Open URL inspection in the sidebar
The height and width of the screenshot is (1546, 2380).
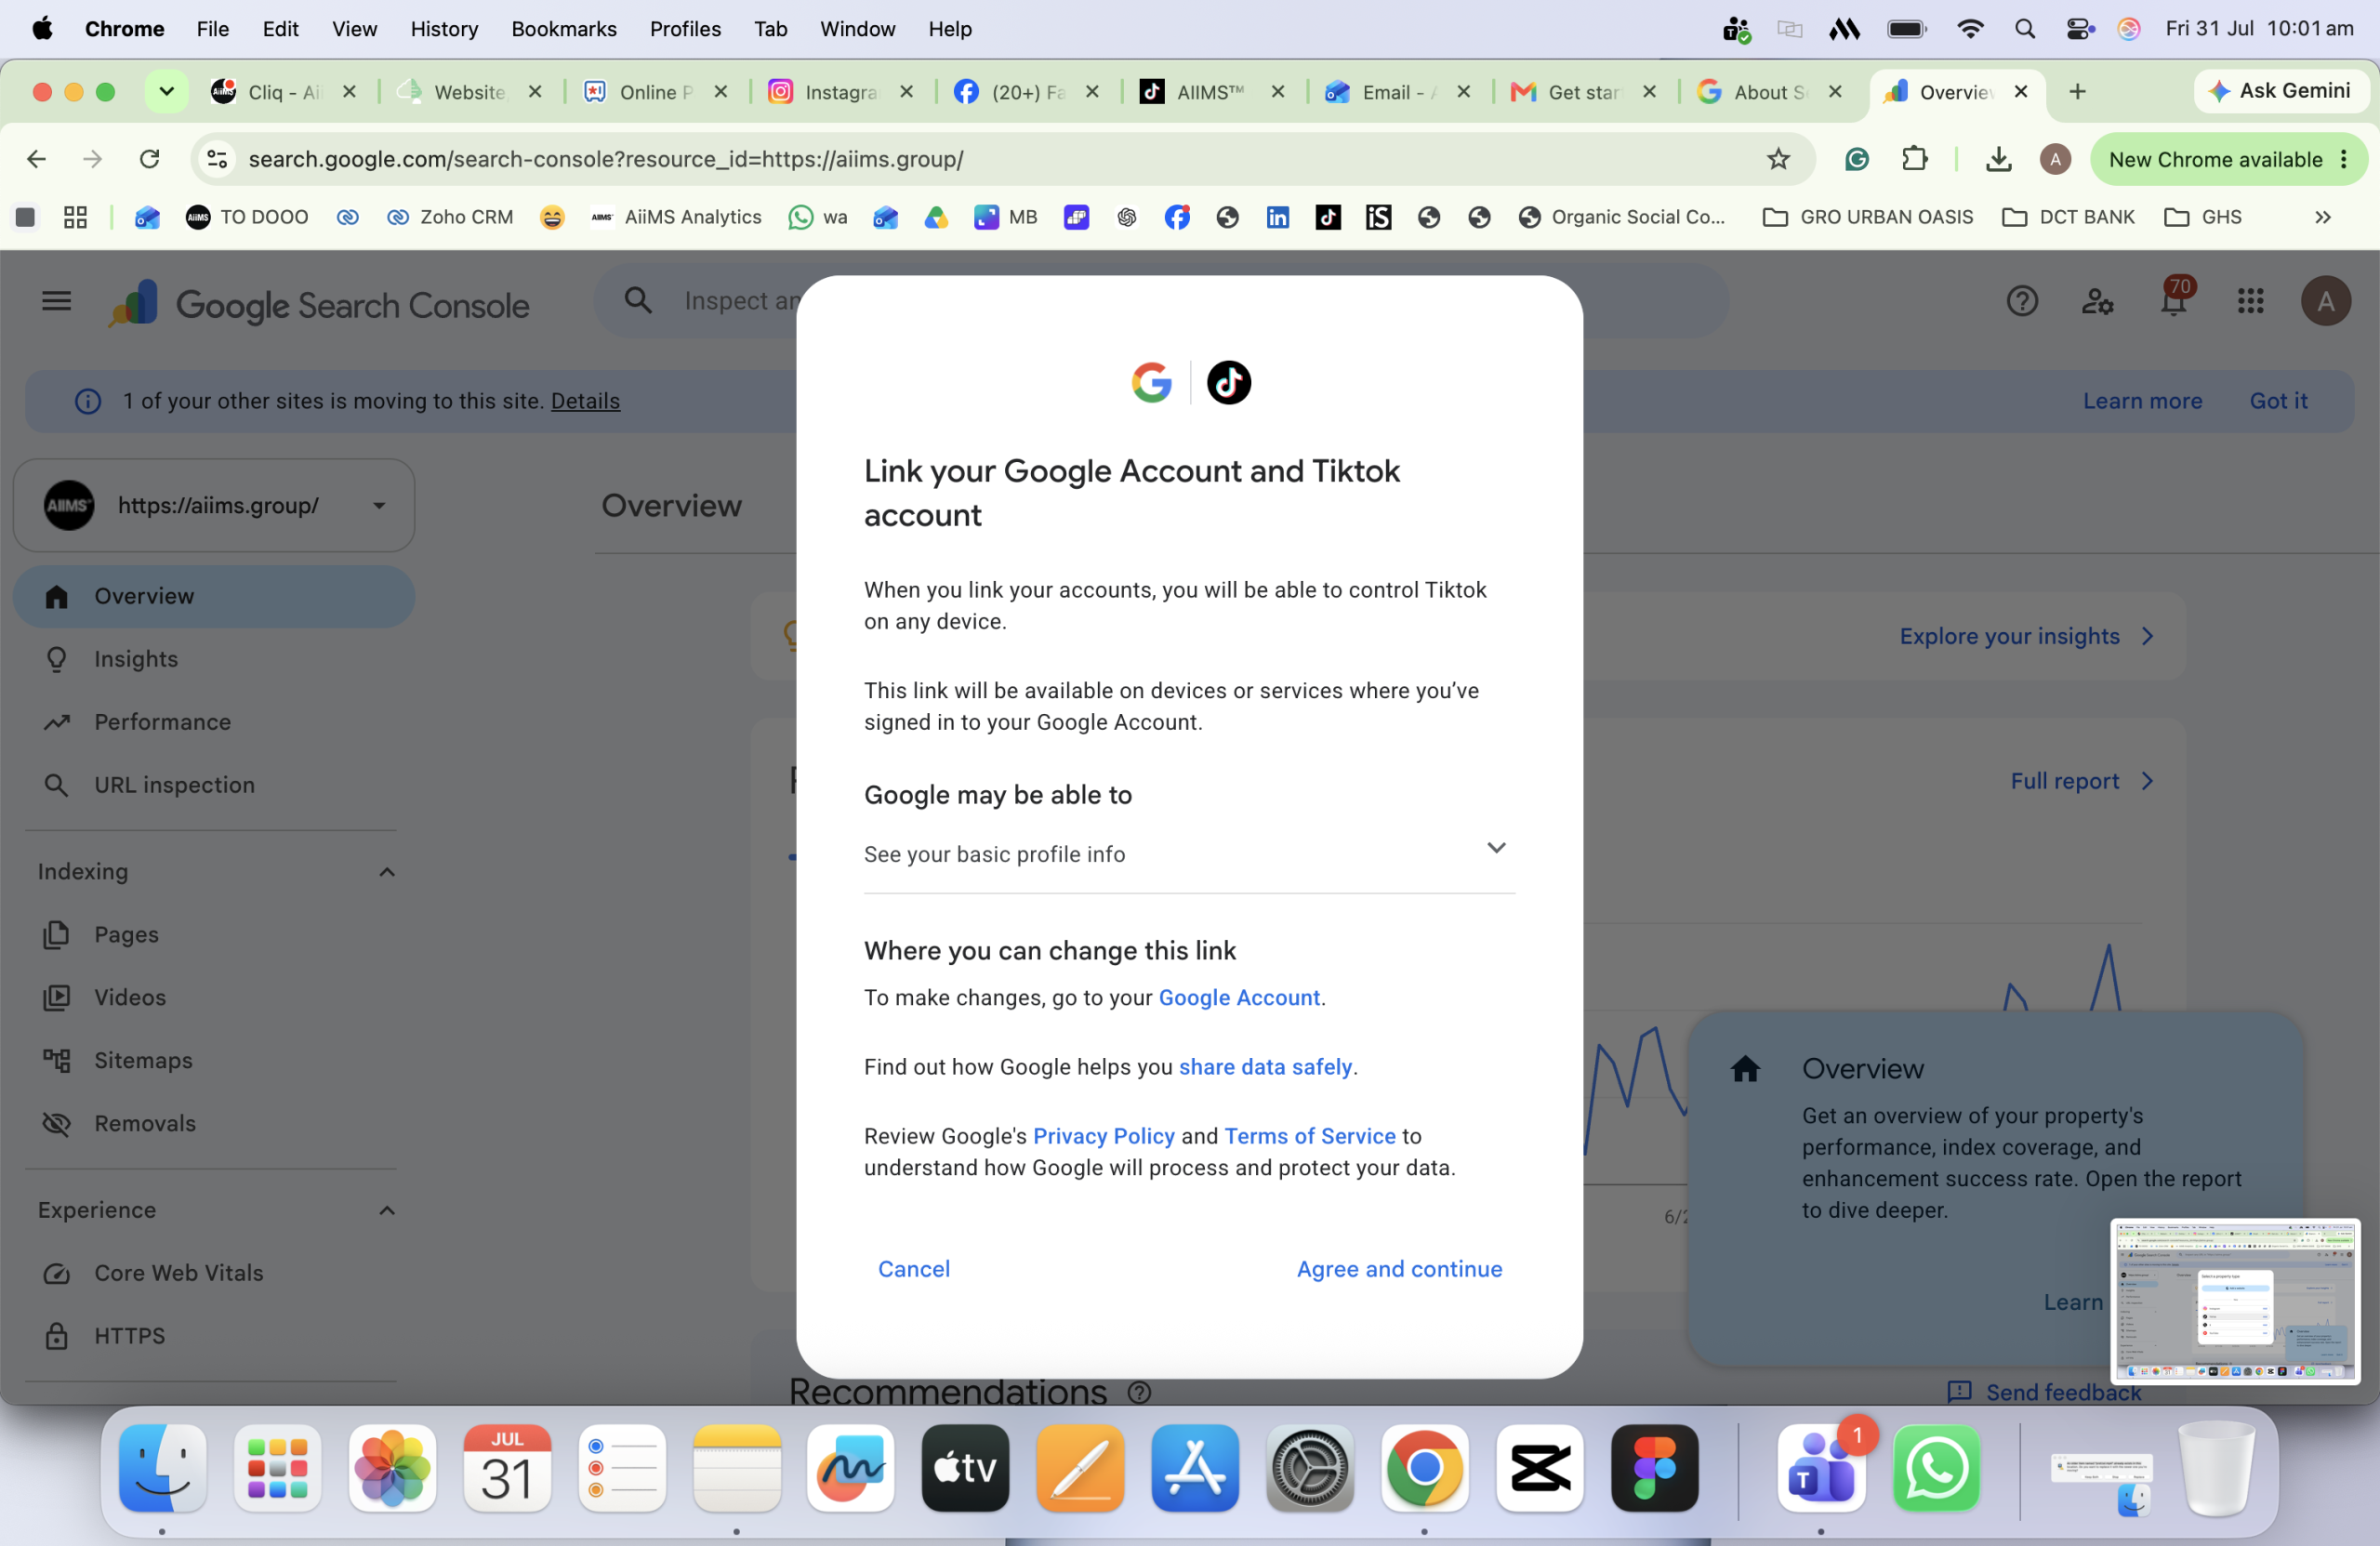point(213,785)
